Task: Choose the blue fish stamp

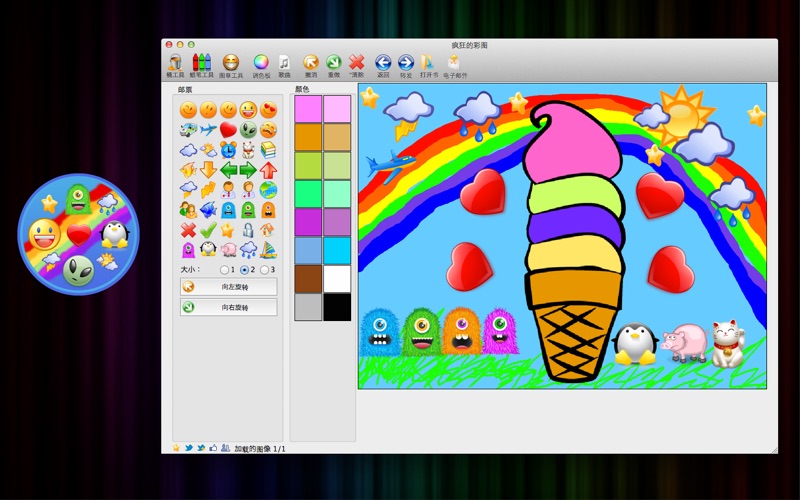Action: click(x=208, y=210)
